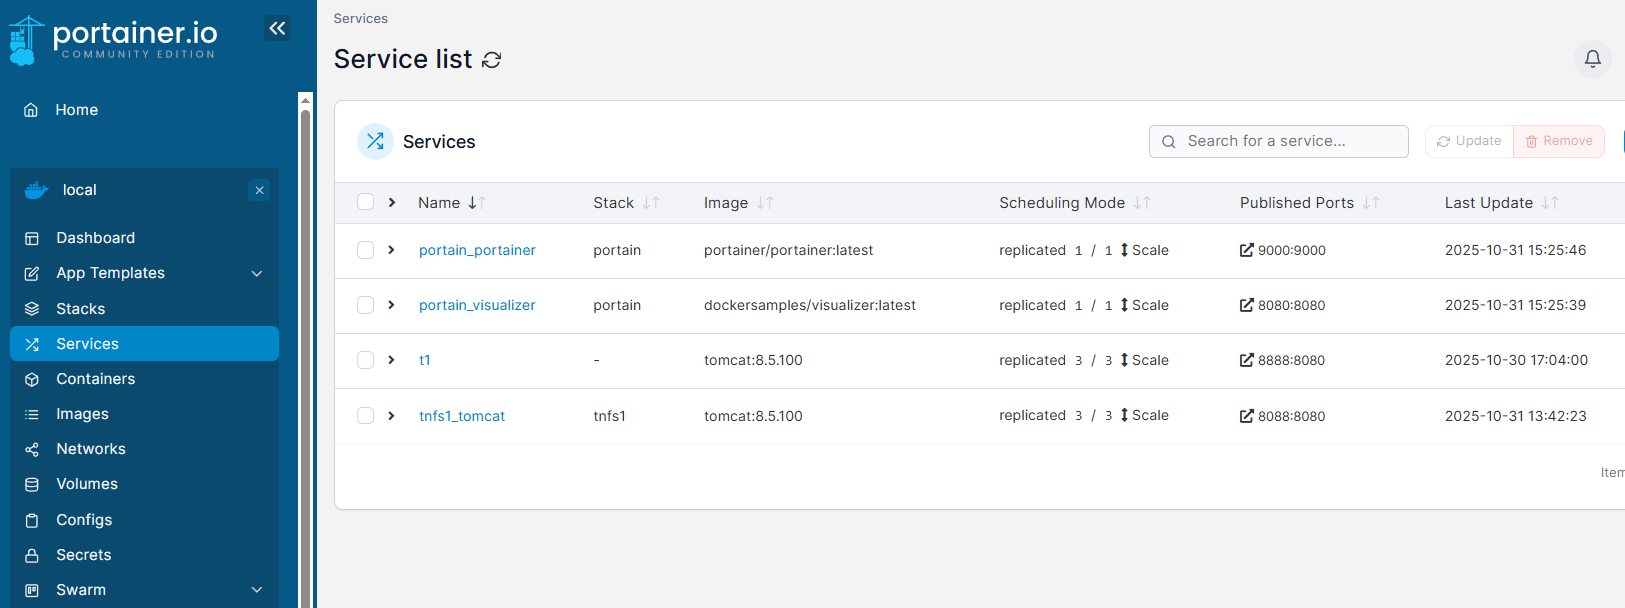Select all services header checkbox

pos(365,202)
